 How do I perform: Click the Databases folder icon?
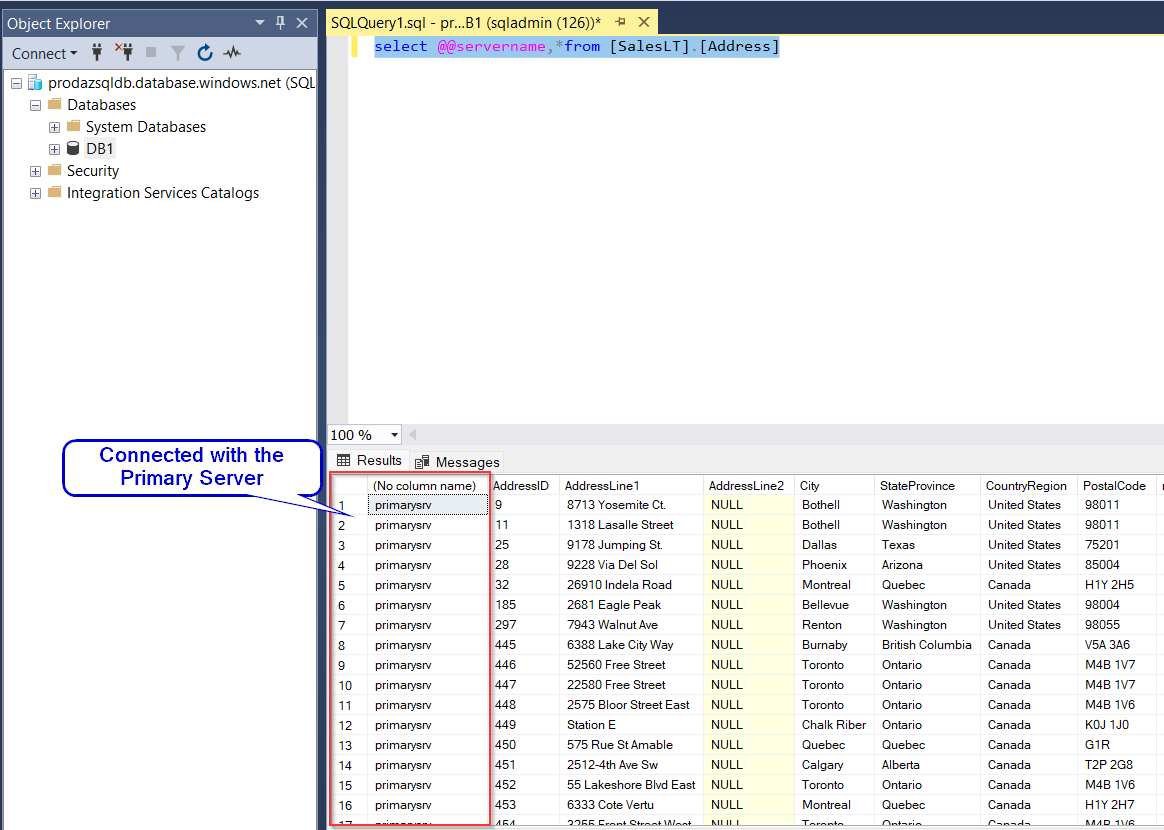(54, 104)
